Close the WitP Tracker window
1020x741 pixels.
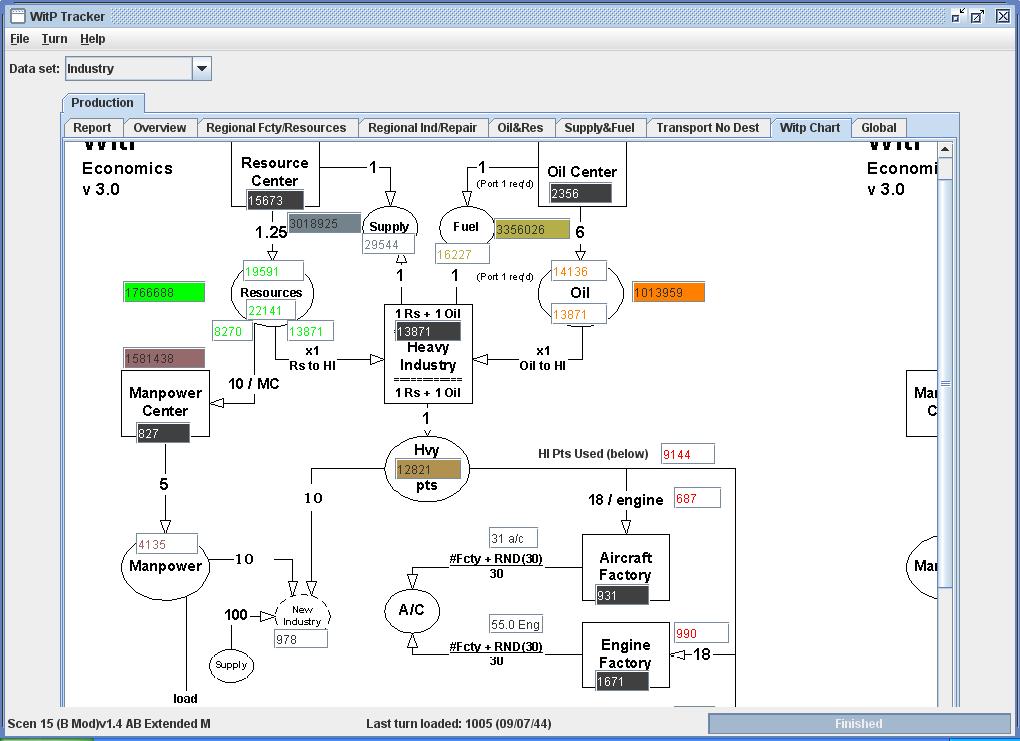pos(1003,16)
